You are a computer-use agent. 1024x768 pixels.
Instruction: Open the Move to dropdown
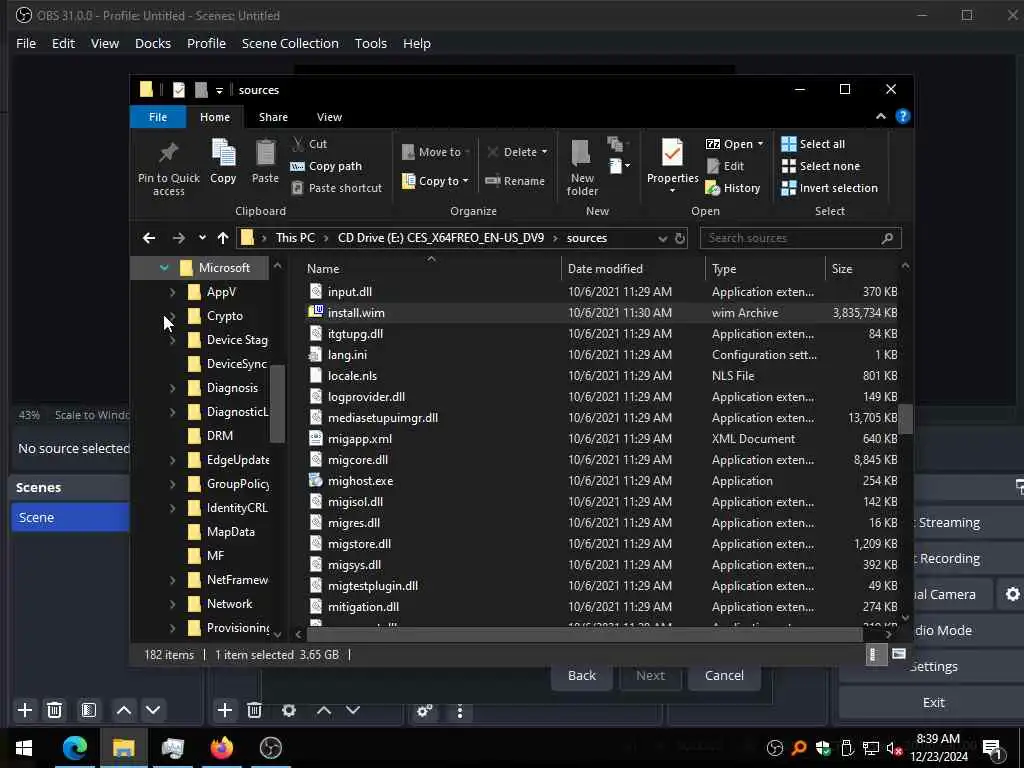(436, 152)
